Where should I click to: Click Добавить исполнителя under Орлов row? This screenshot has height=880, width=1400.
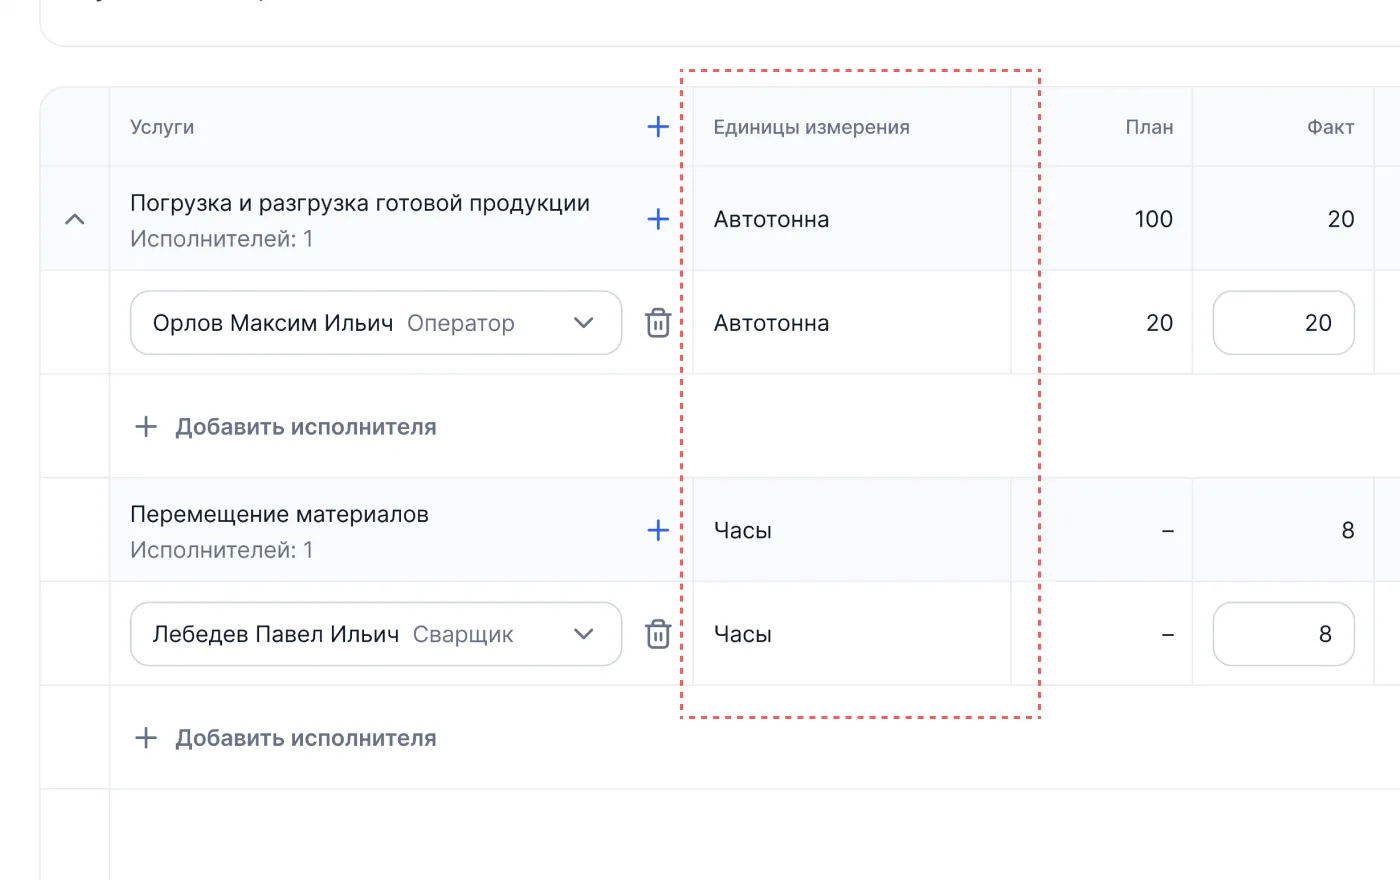click(x=286, y=427)
